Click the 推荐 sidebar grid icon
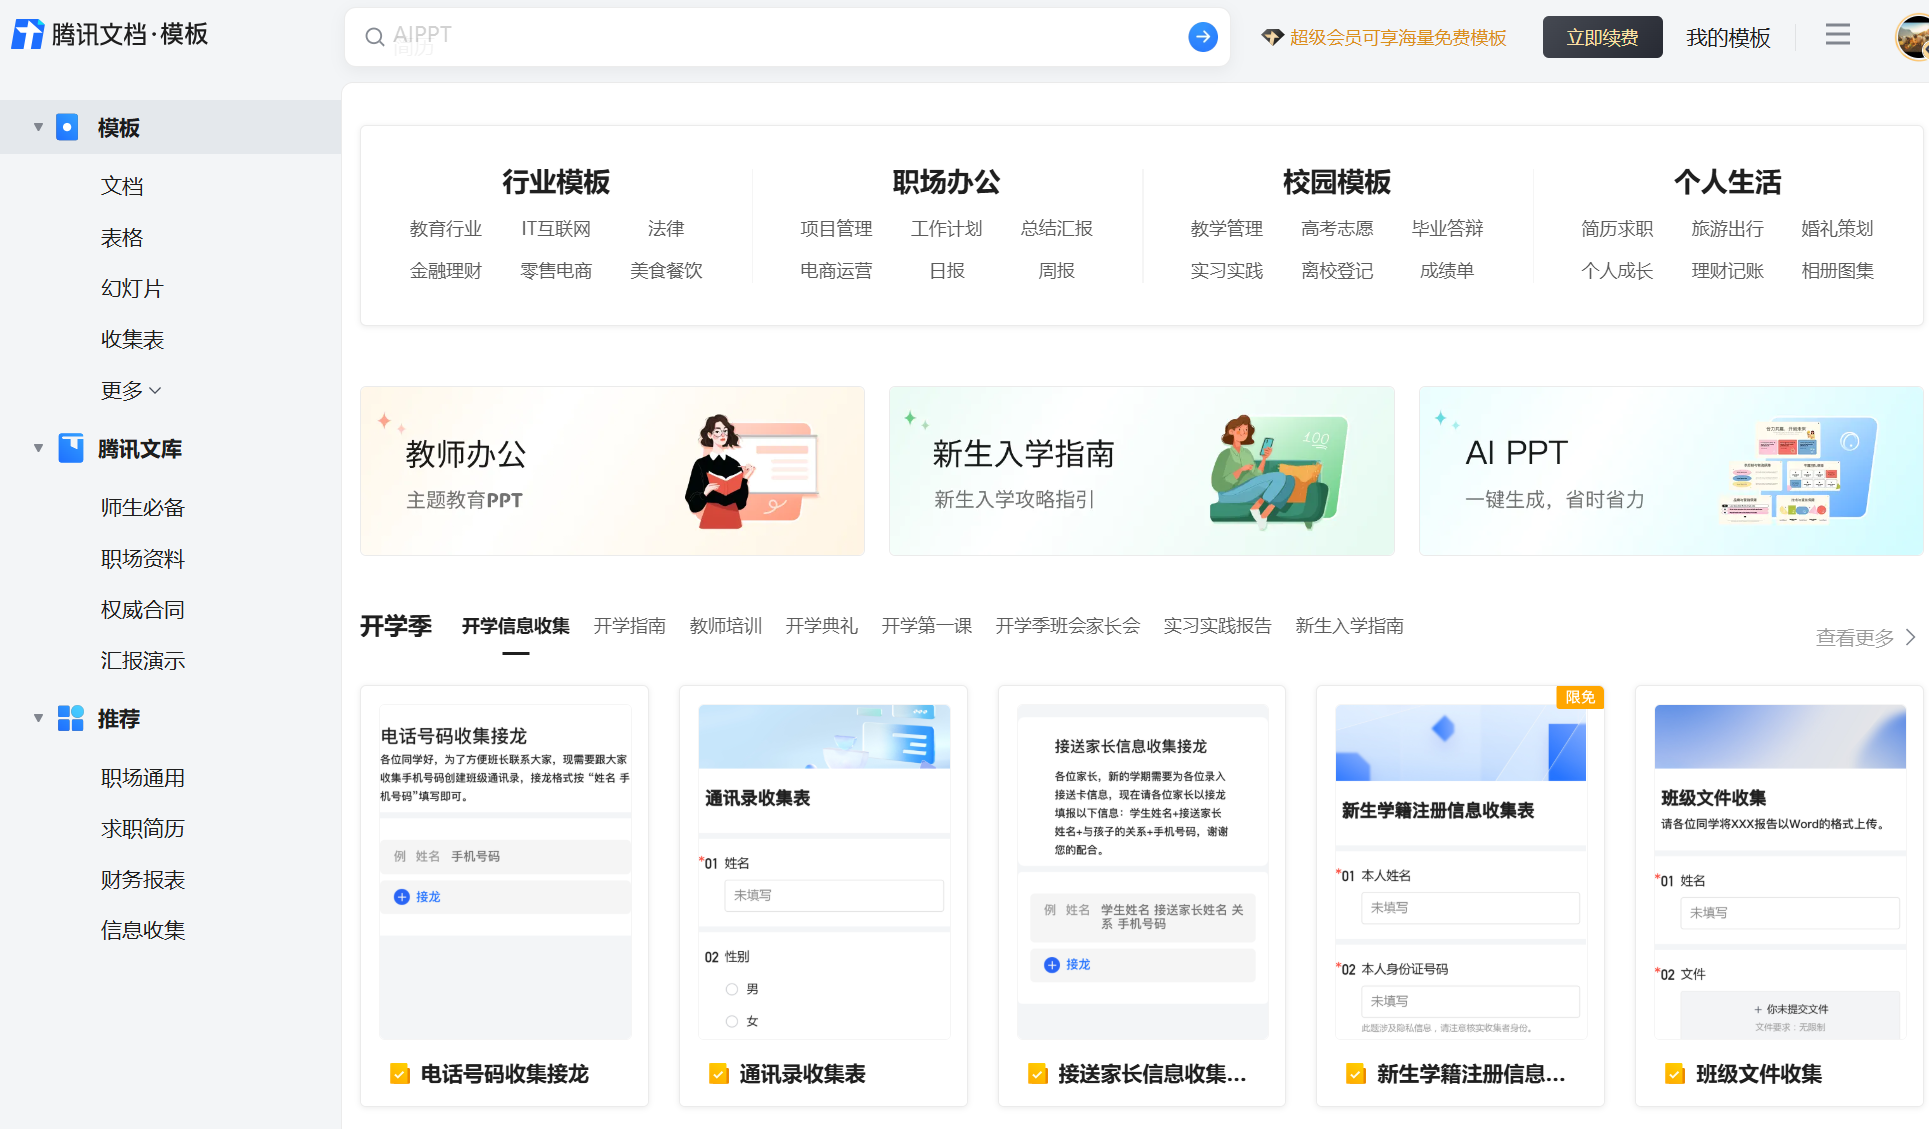Viewport: 1929px width, 1129px height. coord(71,718)
